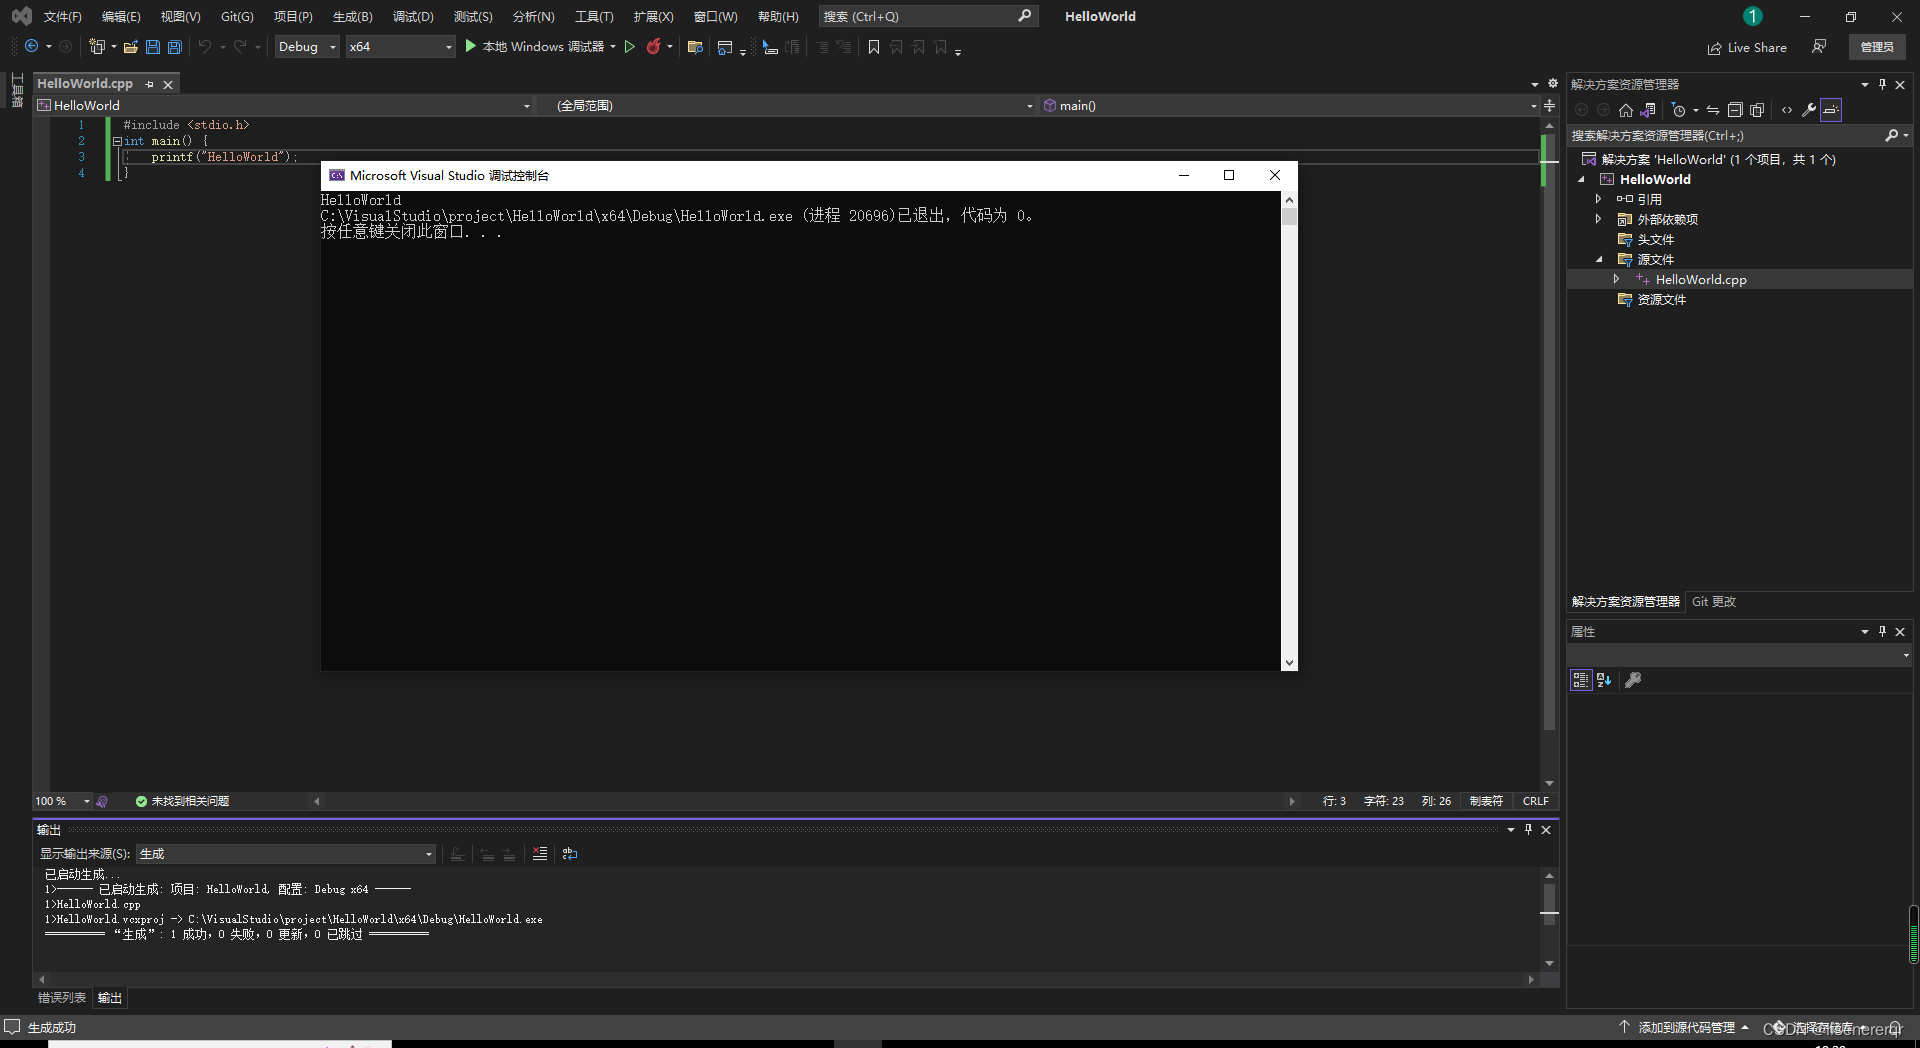Open the Properties Pages wrench icon in Properties panel
1920x1048 pixels.
[x=1633, y=680]
